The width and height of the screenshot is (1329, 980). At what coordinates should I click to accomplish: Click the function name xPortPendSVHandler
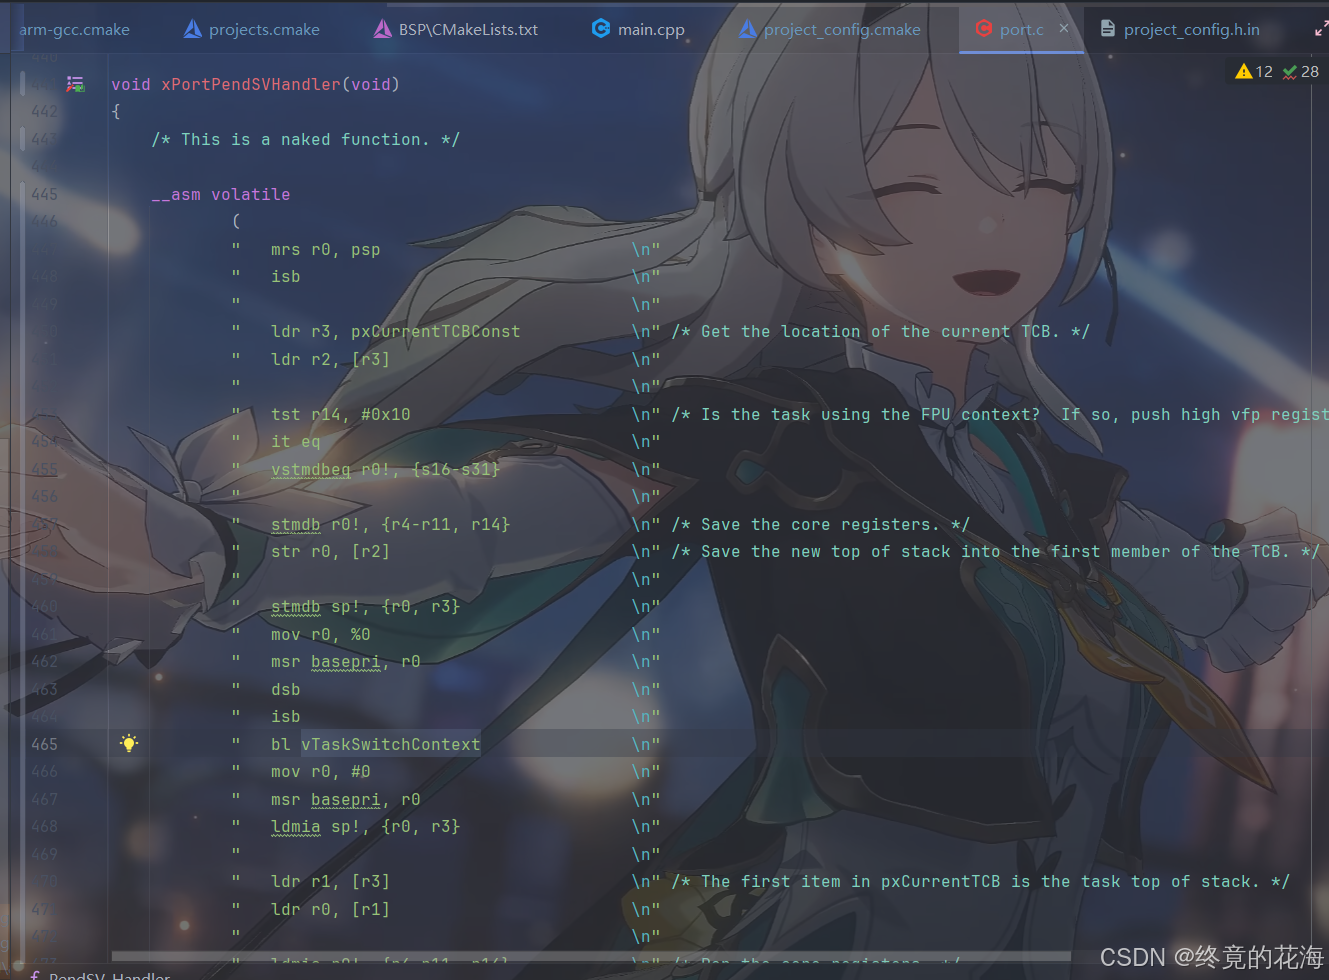coord(251,84)
